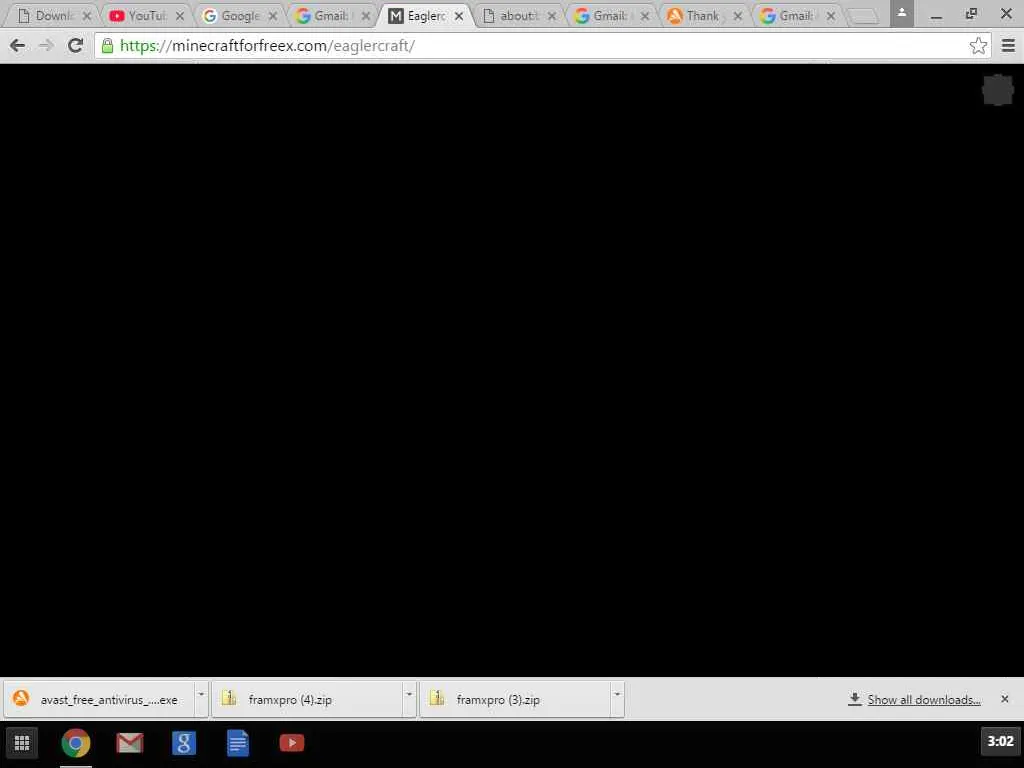This screenshot has height=768, width=1024.
Task: Close the Thank tab
Action: tap(738, 16)
